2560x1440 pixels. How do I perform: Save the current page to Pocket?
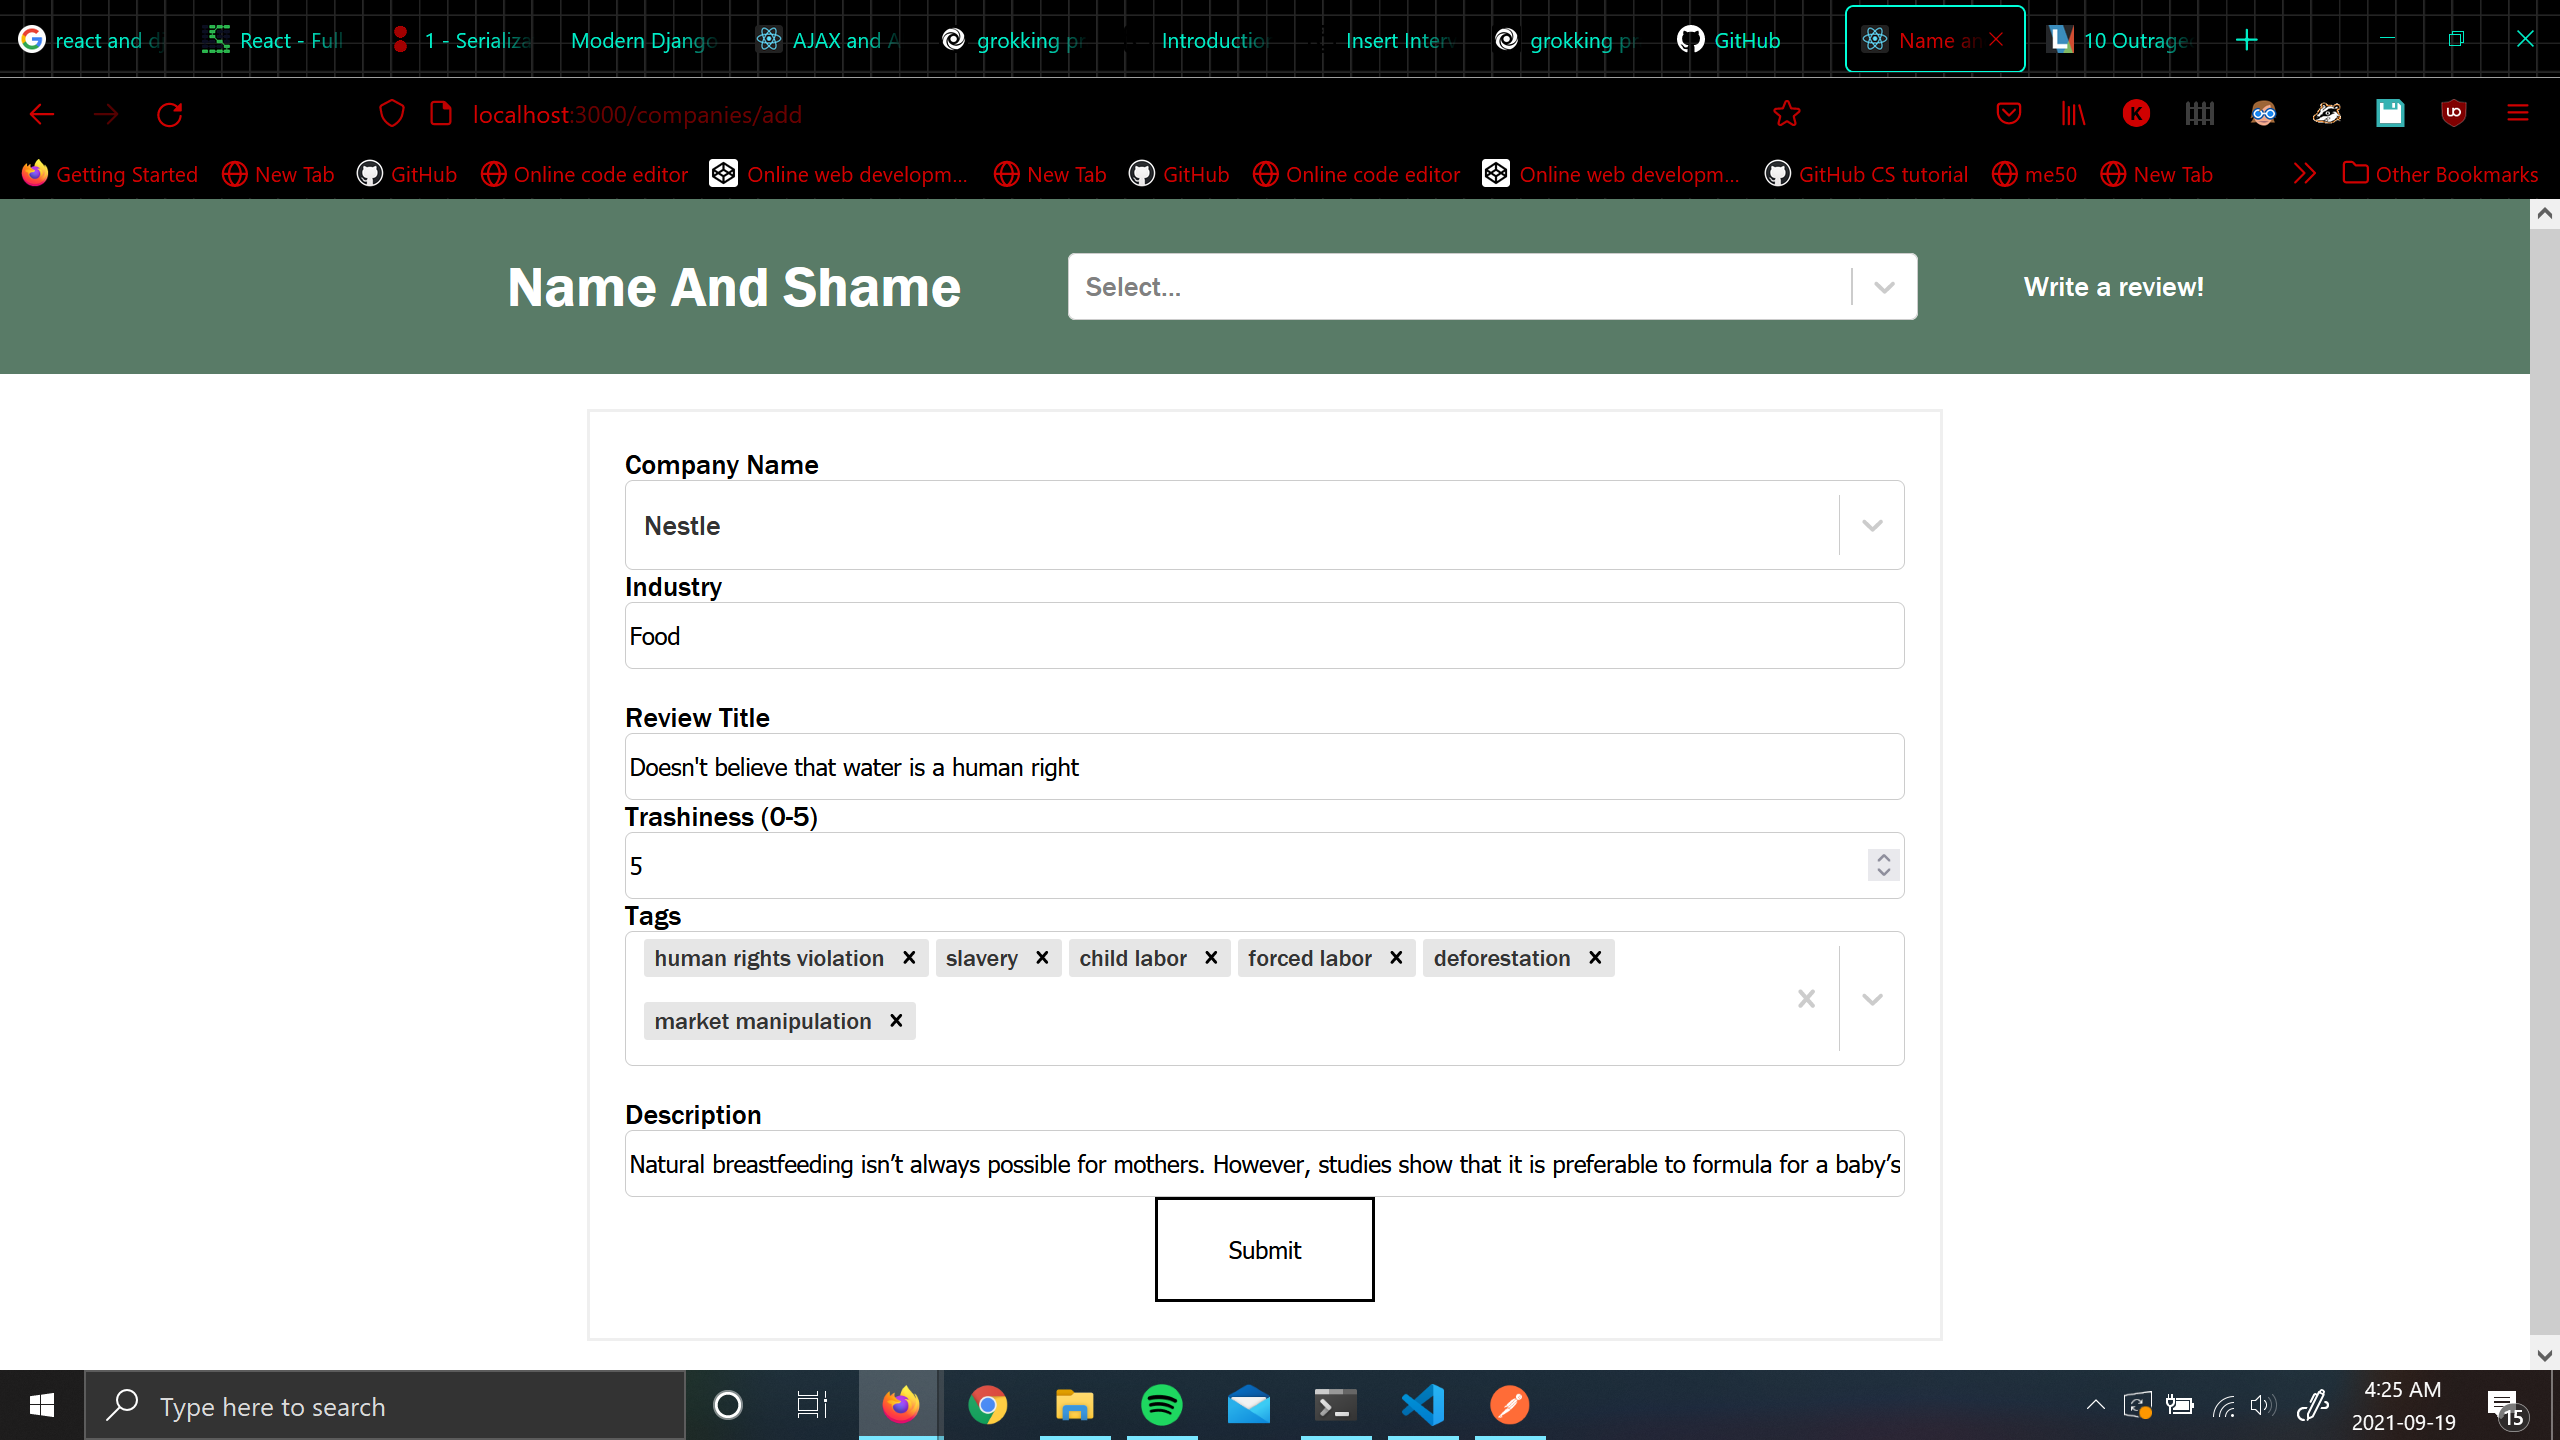(2008, 113)
